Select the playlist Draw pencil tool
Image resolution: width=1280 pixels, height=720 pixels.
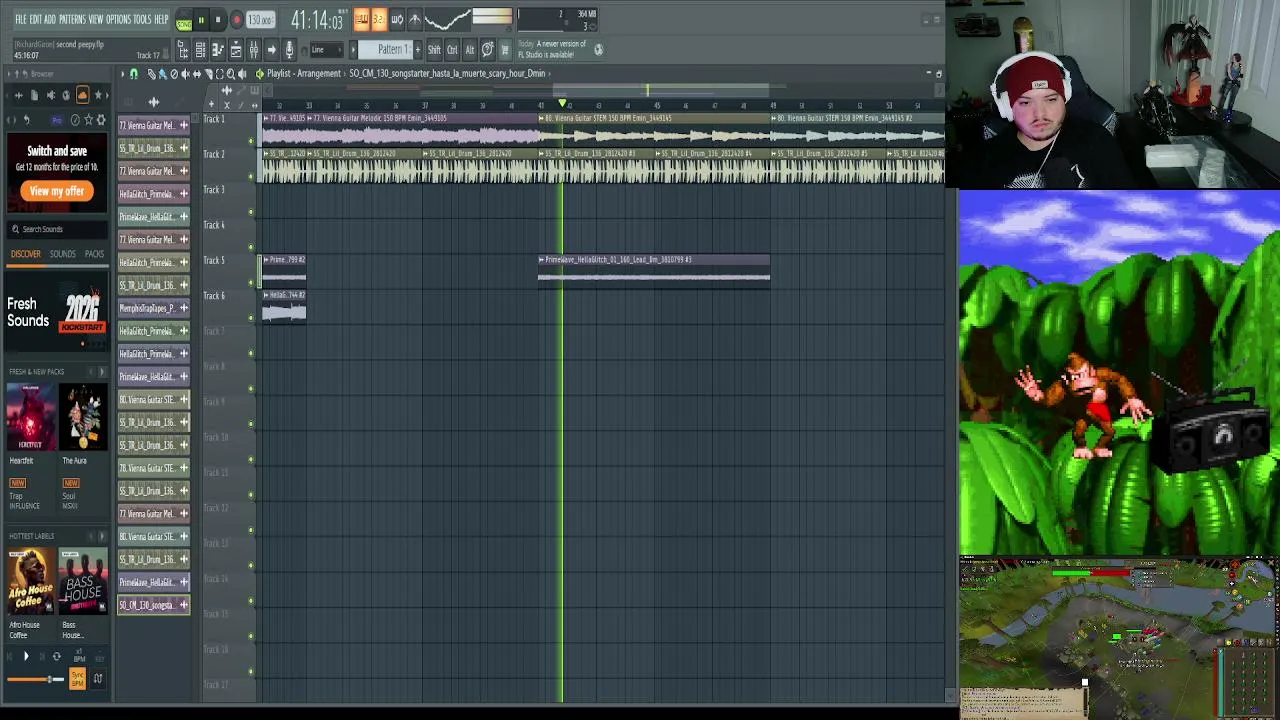151,74
